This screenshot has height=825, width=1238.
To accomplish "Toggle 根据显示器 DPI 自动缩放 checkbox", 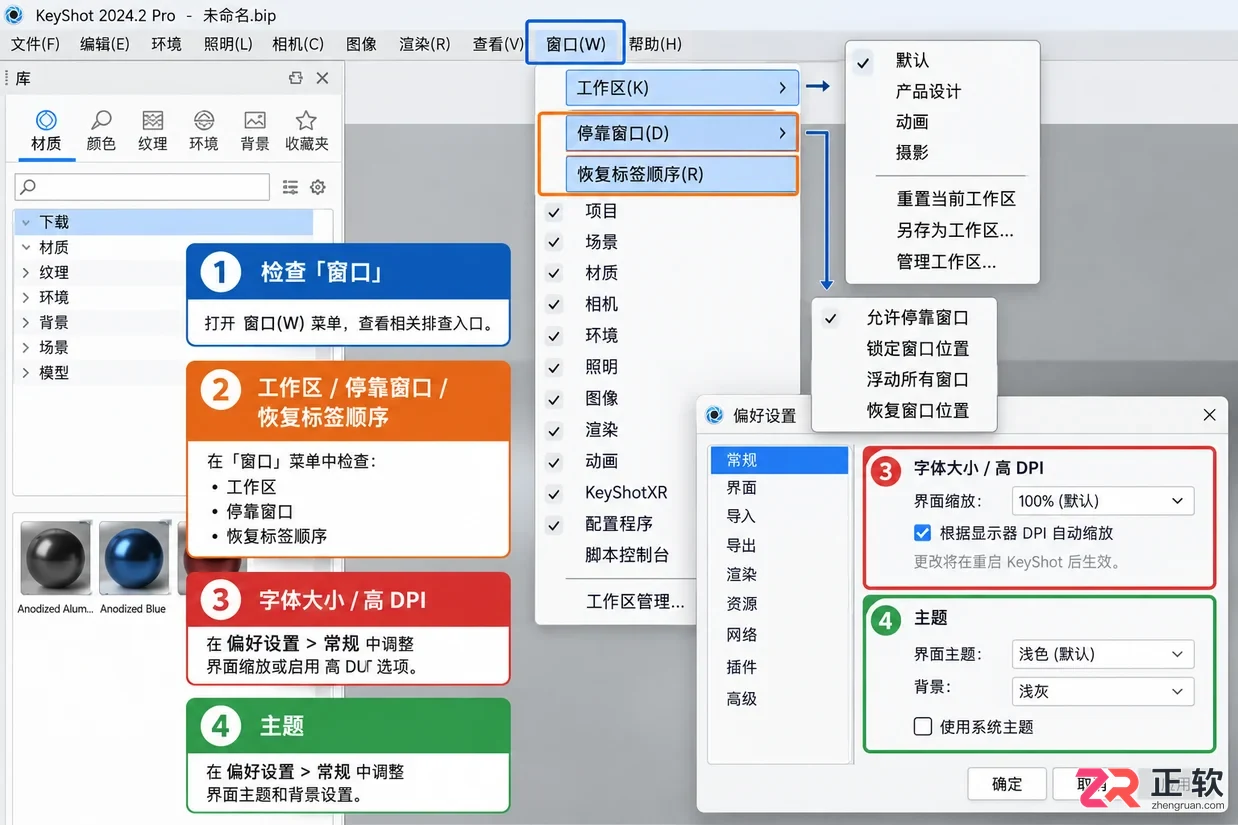I will [923, 533].
